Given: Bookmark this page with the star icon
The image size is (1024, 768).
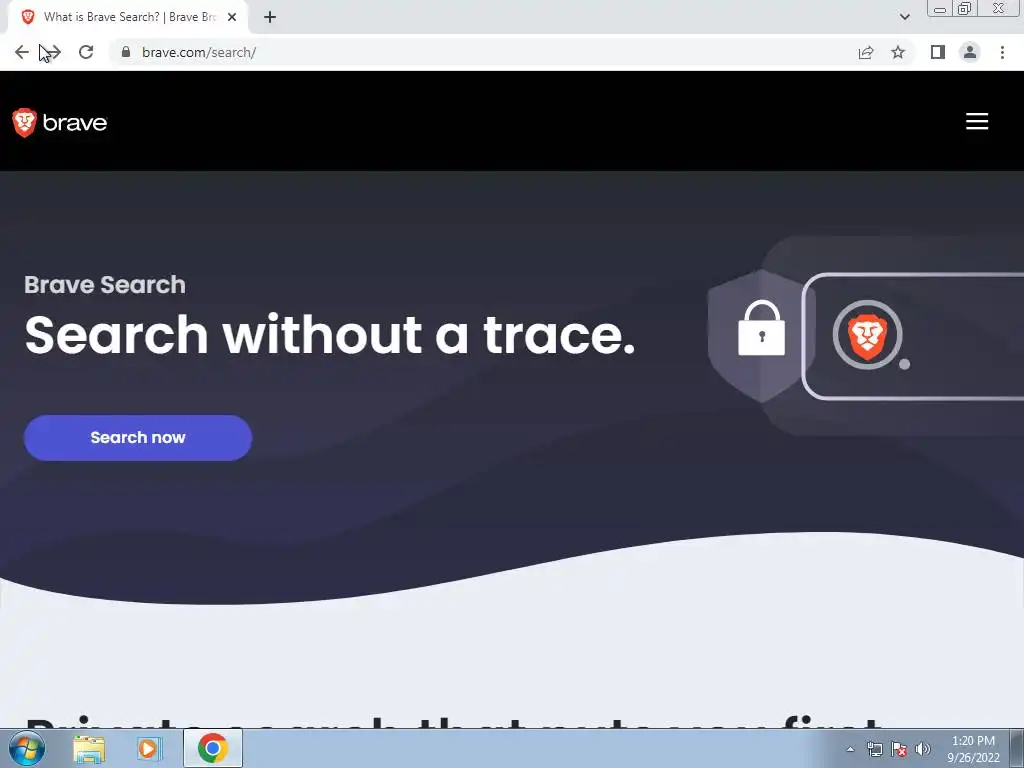Looking at the screenshot, I should tap(898, 52).
